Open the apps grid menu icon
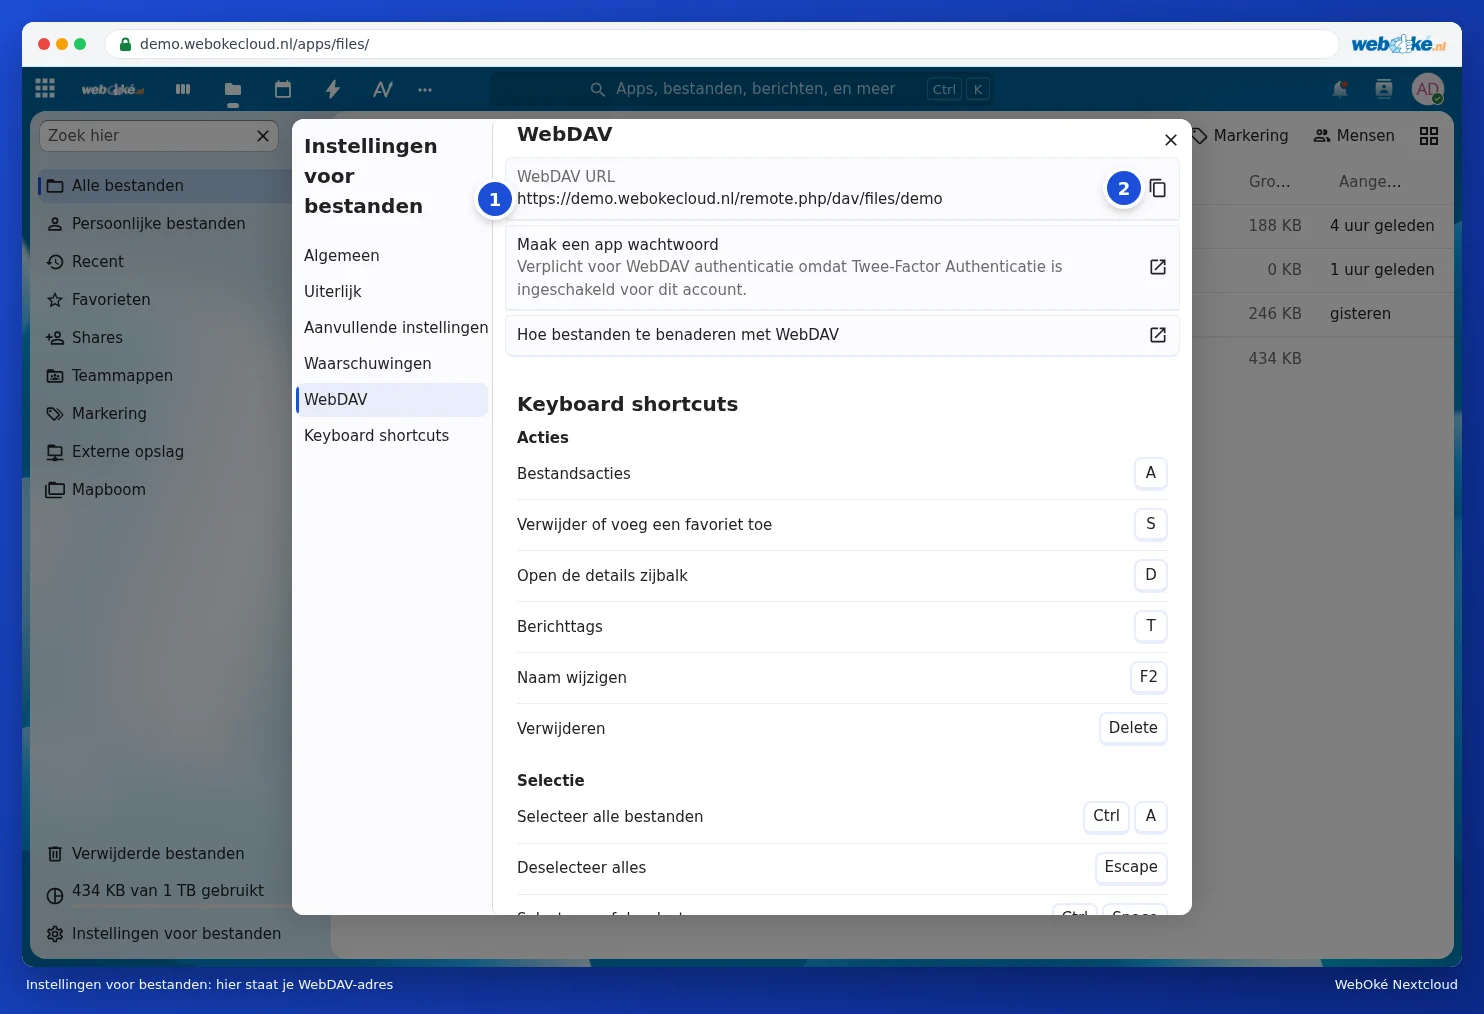 point(45,89)
